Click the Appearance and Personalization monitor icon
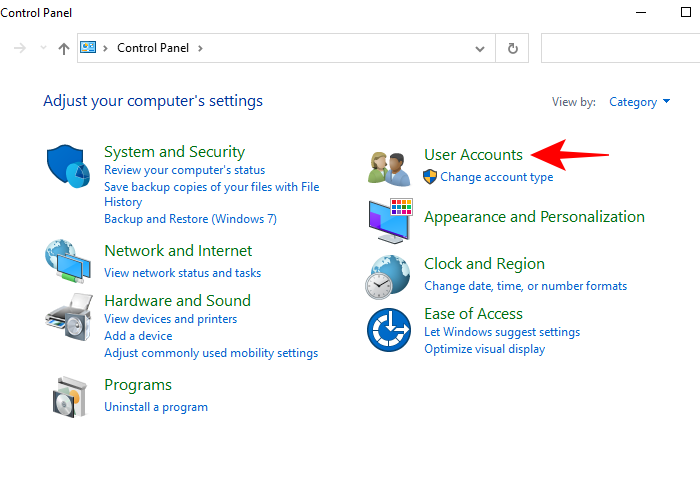The image size is (700, 500). (x=390, y=222)
